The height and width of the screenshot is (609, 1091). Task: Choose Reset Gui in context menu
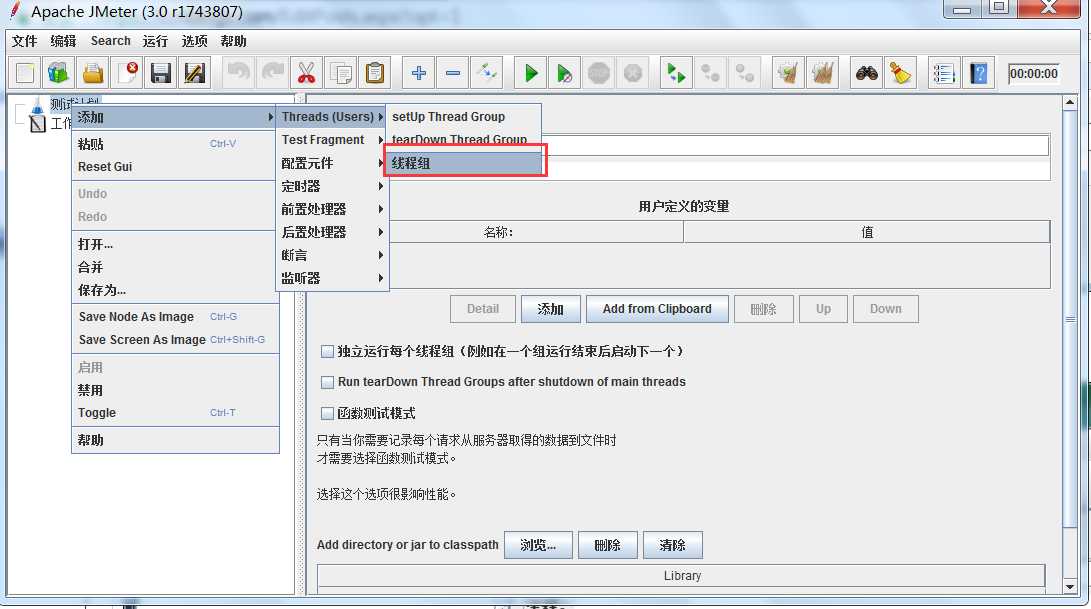(175, 167)
